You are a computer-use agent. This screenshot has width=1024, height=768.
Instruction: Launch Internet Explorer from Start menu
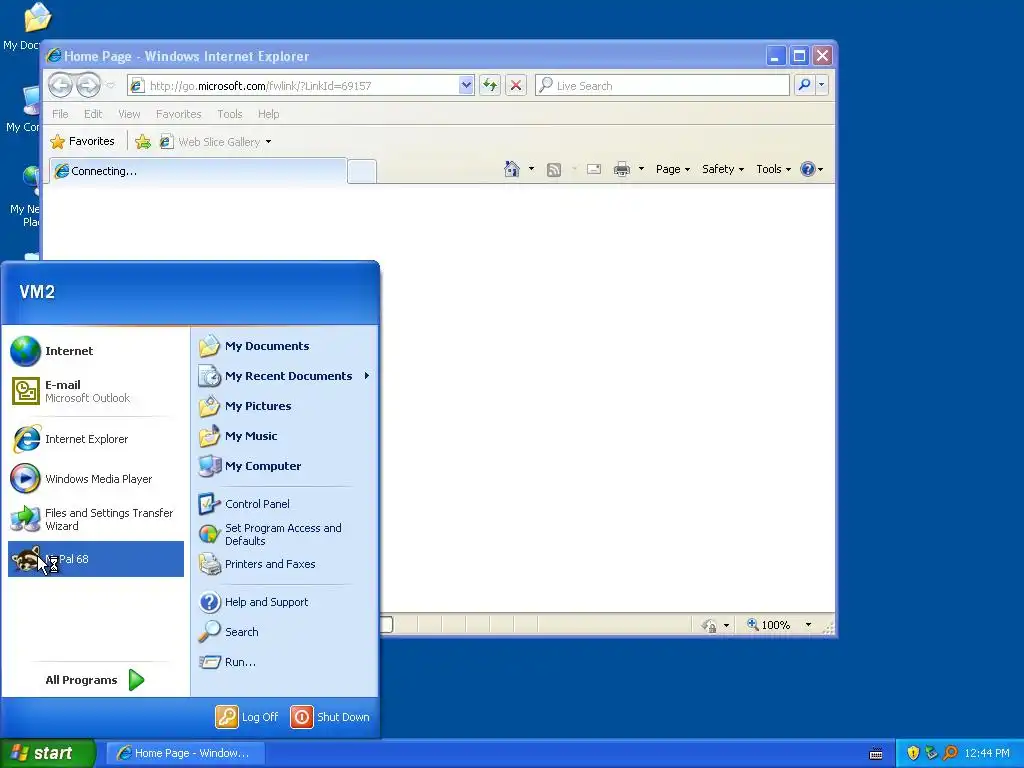[95, 439]
